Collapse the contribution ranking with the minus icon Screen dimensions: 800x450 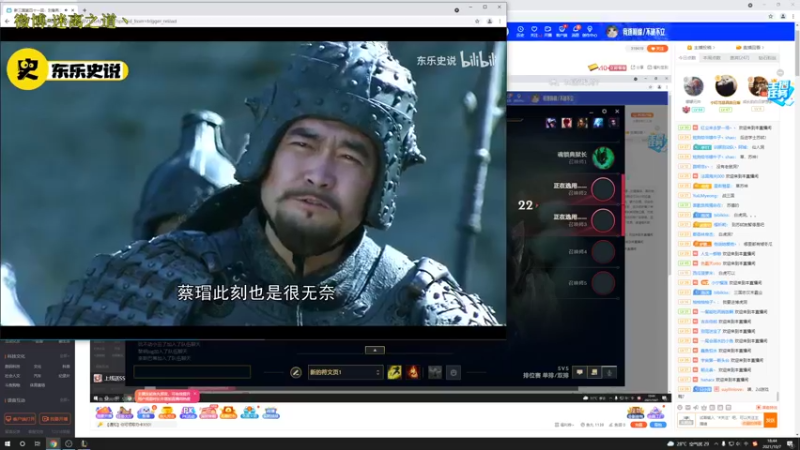pyautogui.click(x=780, y=73)
